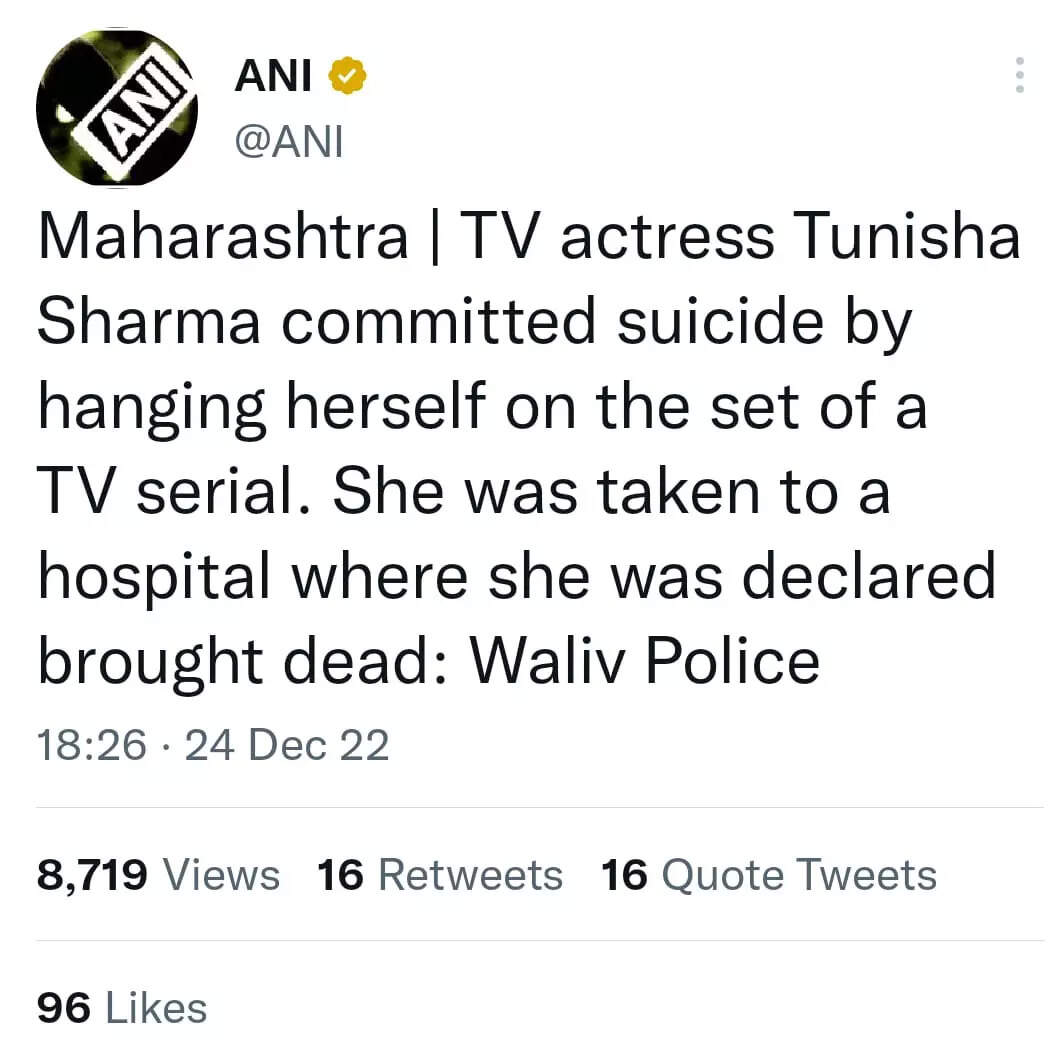Show the 16 Retweets list

[x=439, y=875]
